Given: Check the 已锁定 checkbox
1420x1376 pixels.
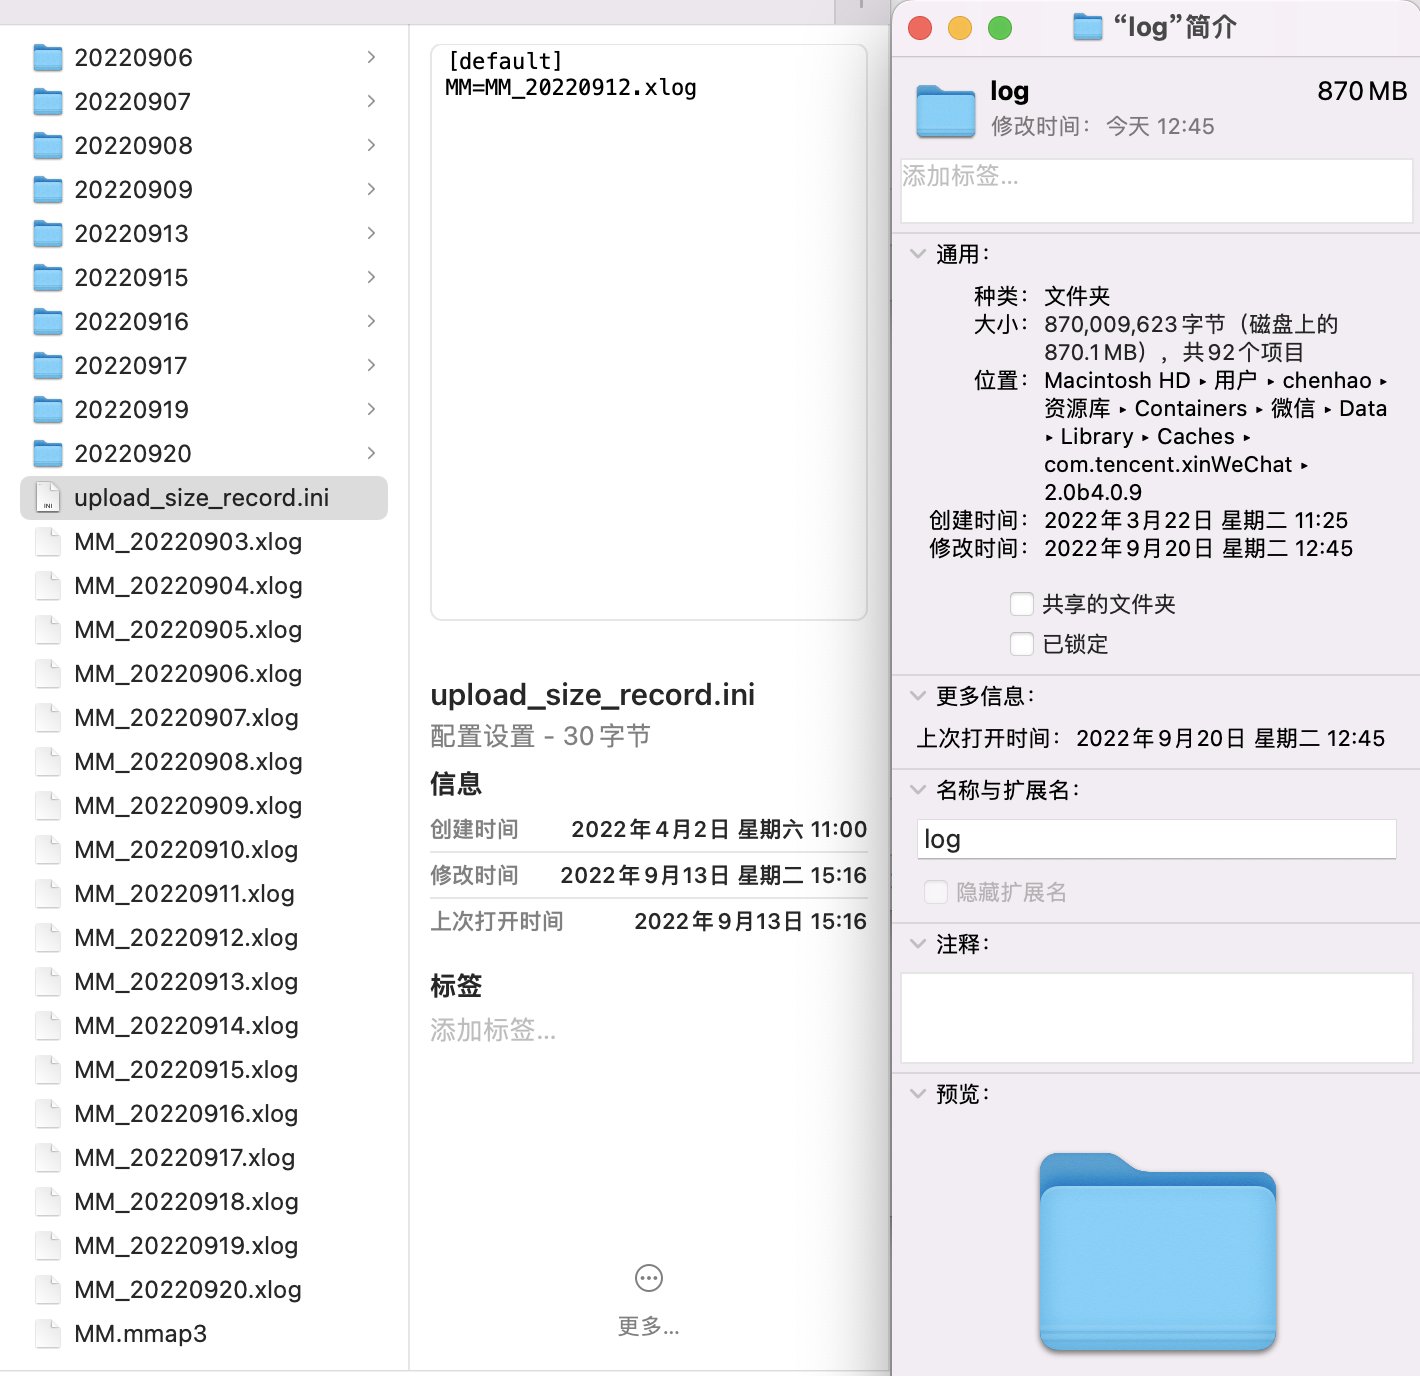Looking at the screenshot, I should pos(1021,644).
